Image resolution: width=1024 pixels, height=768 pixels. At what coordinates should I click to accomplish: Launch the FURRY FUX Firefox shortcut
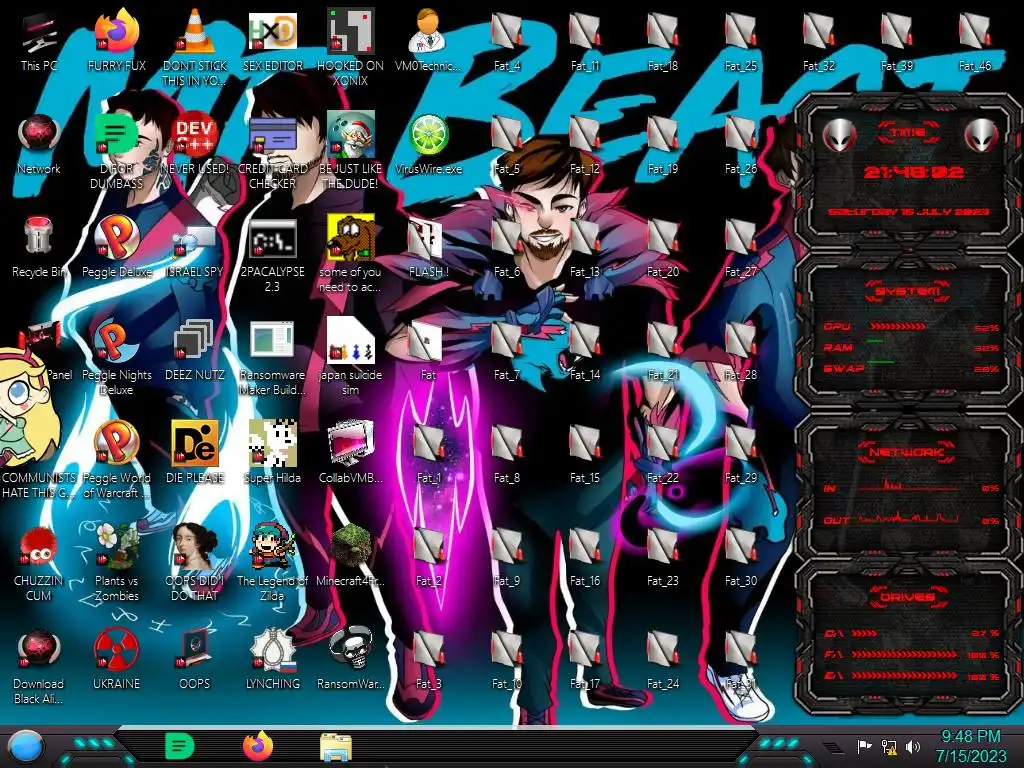click(x=116, y=32)
